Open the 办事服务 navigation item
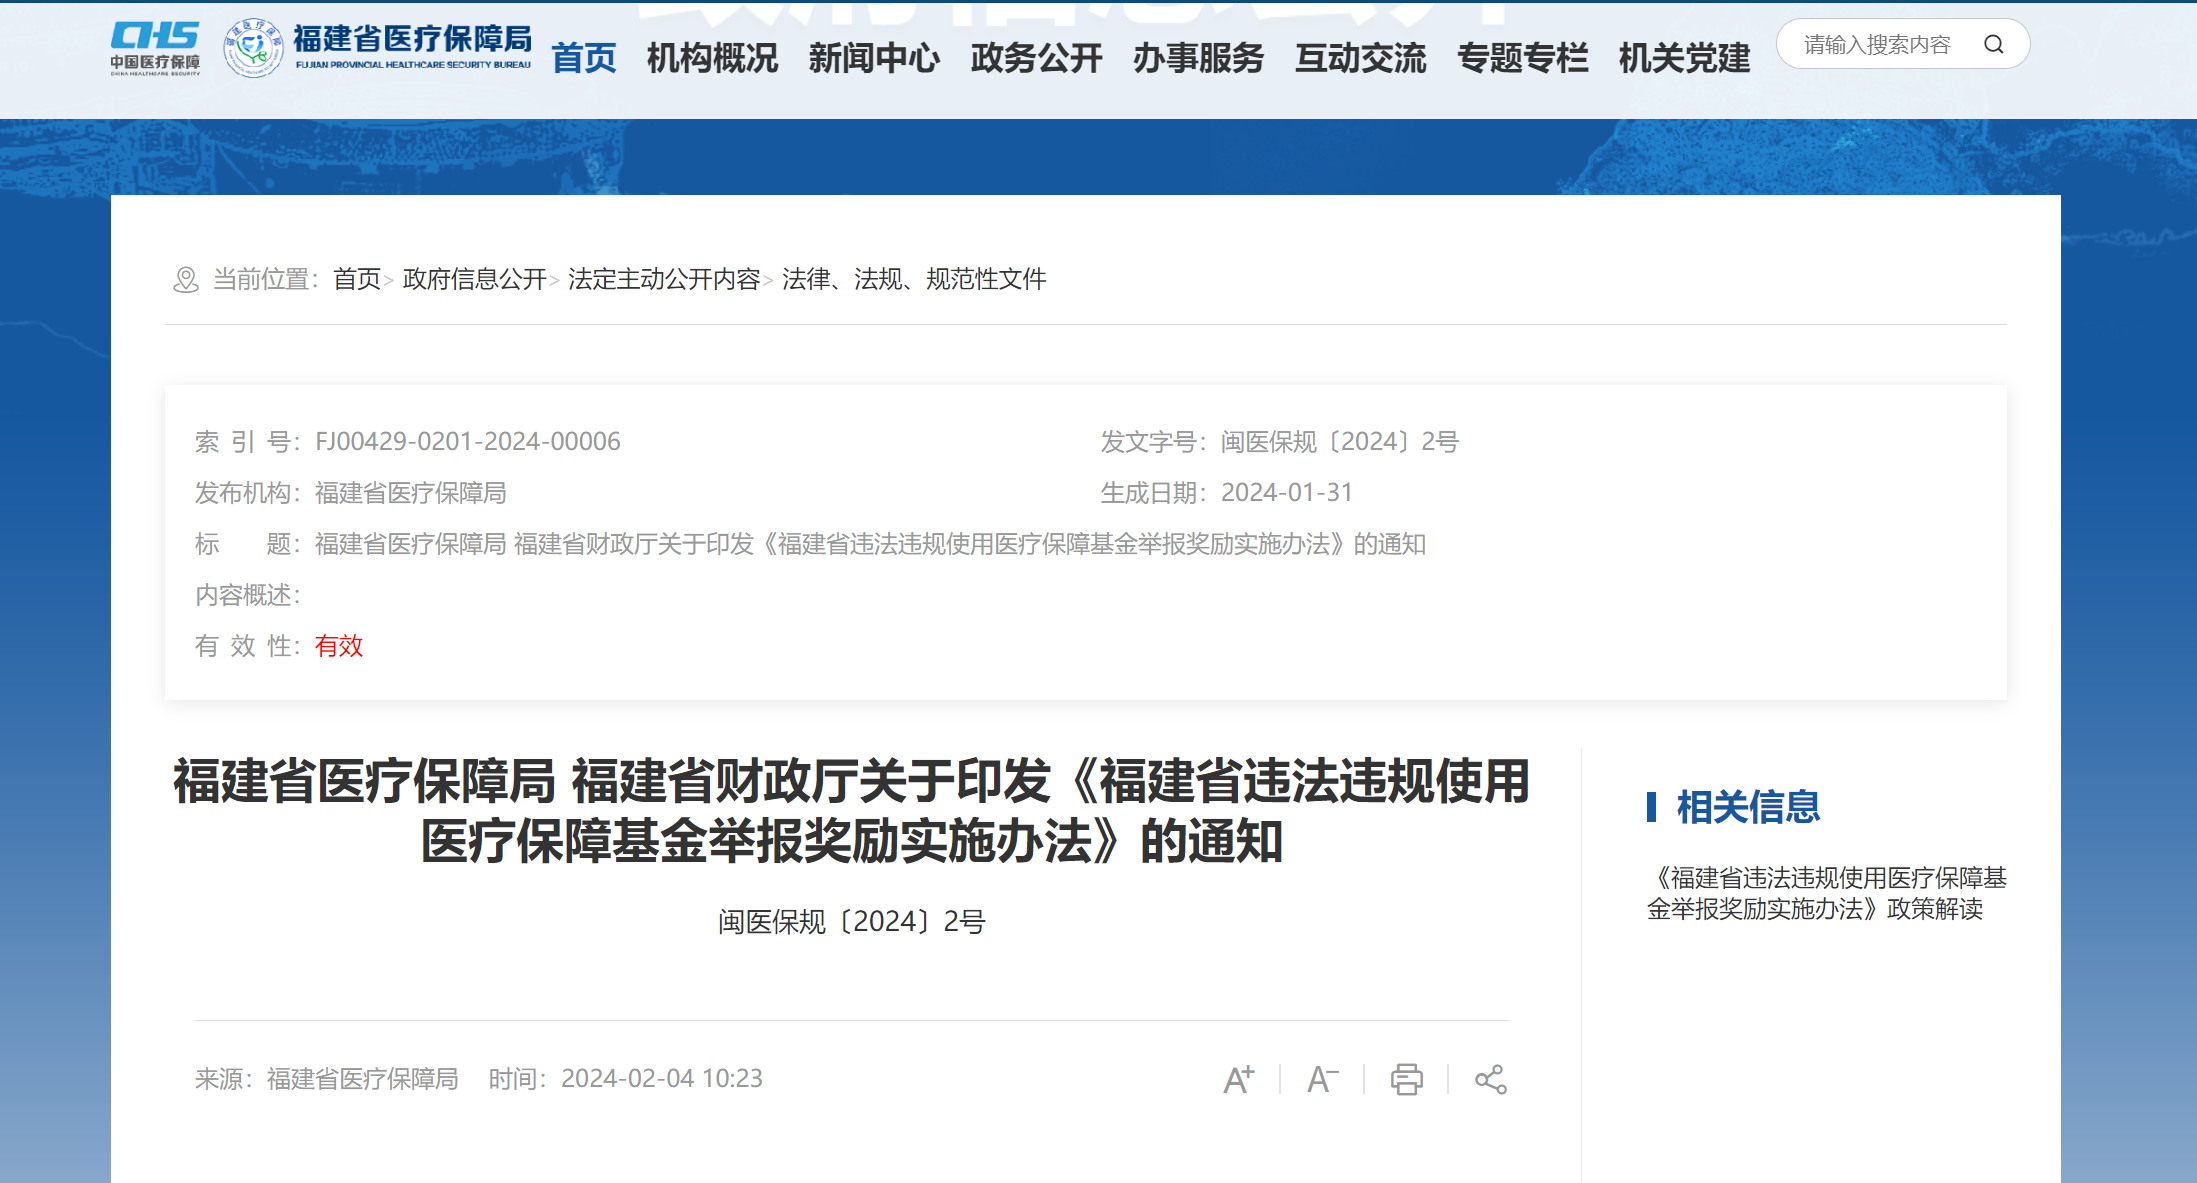 click(1198, 58)
